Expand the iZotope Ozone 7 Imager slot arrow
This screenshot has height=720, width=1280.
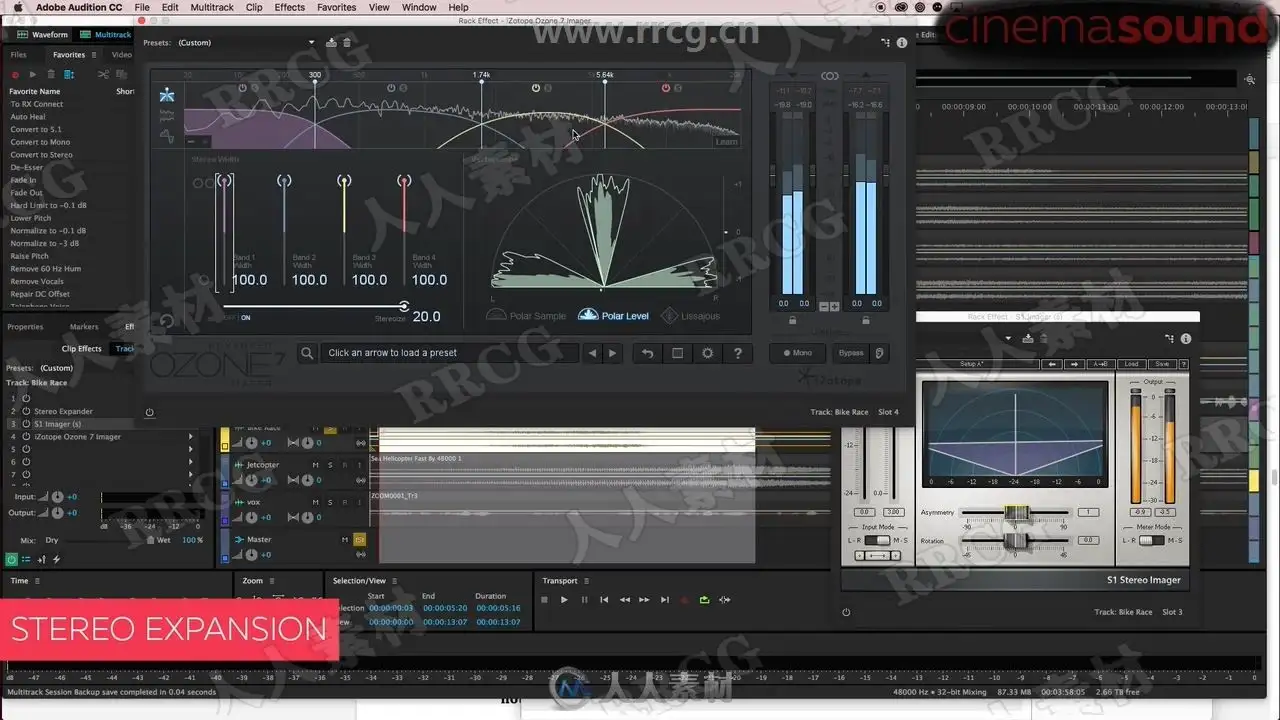tap(190, 437)
